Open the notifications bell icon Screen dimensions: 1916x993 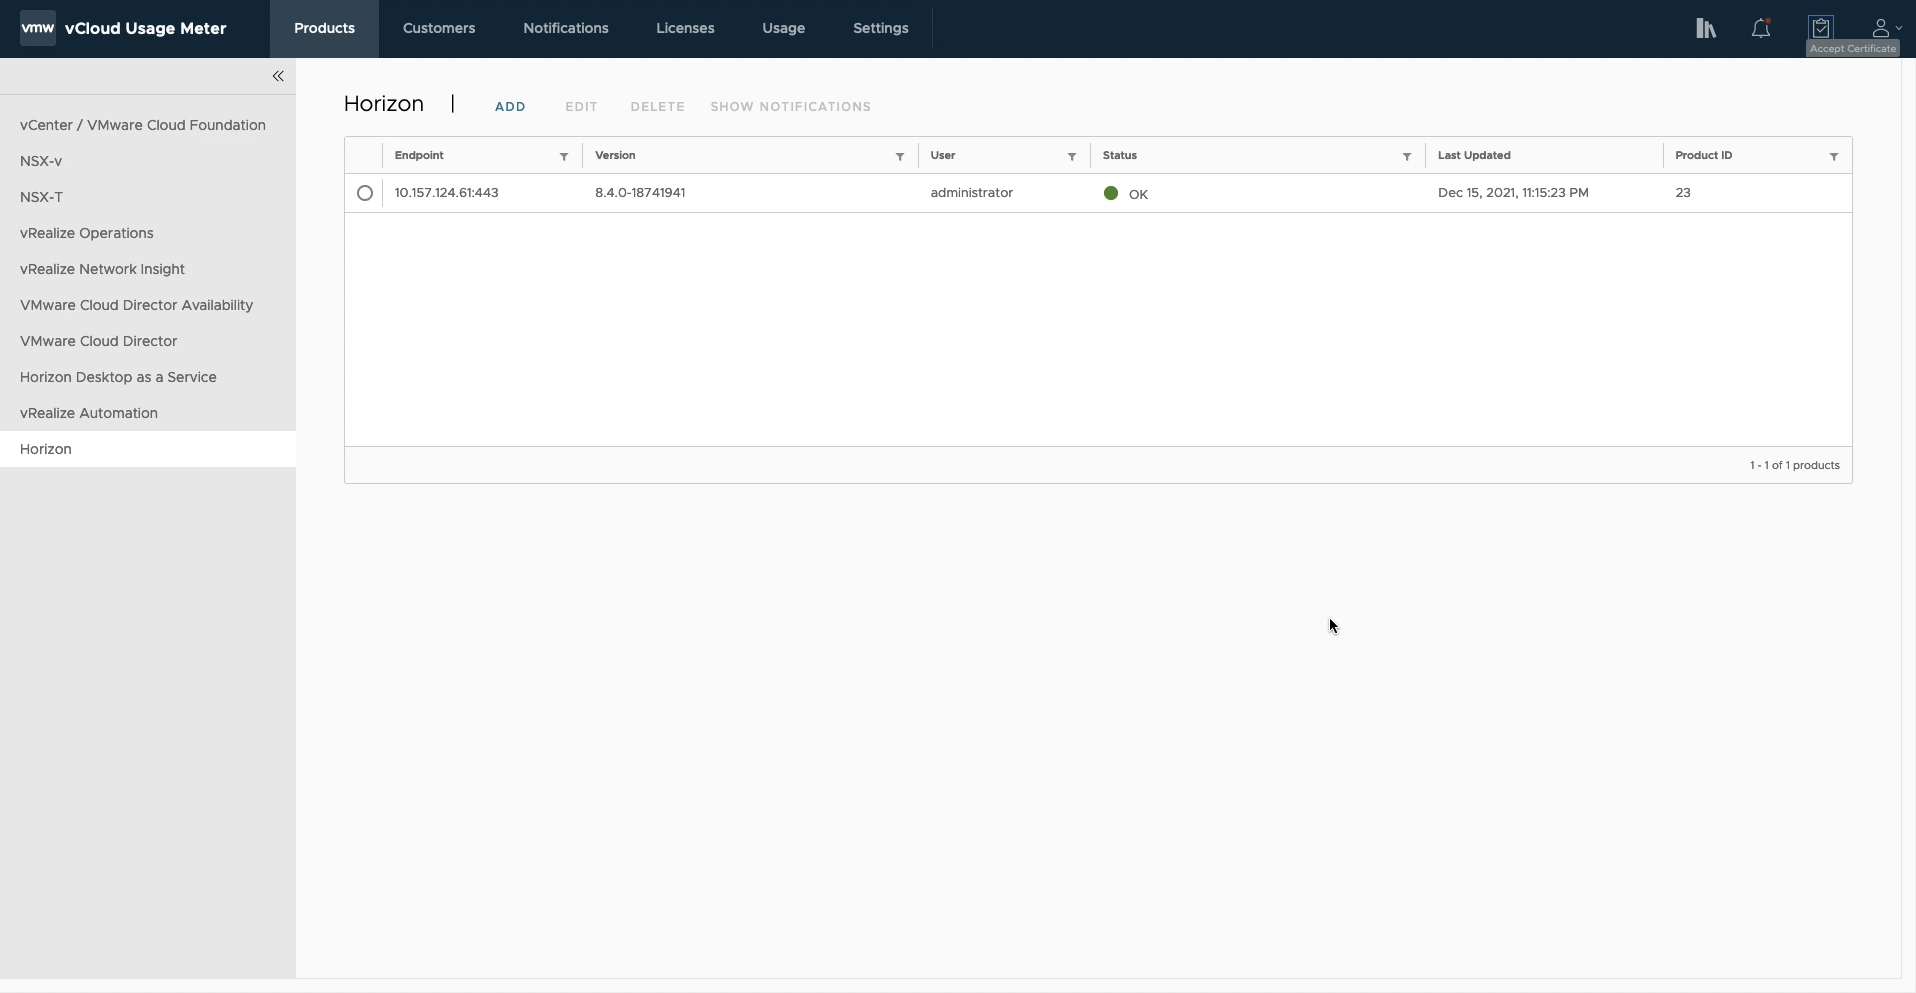(x=1761, y=28)
